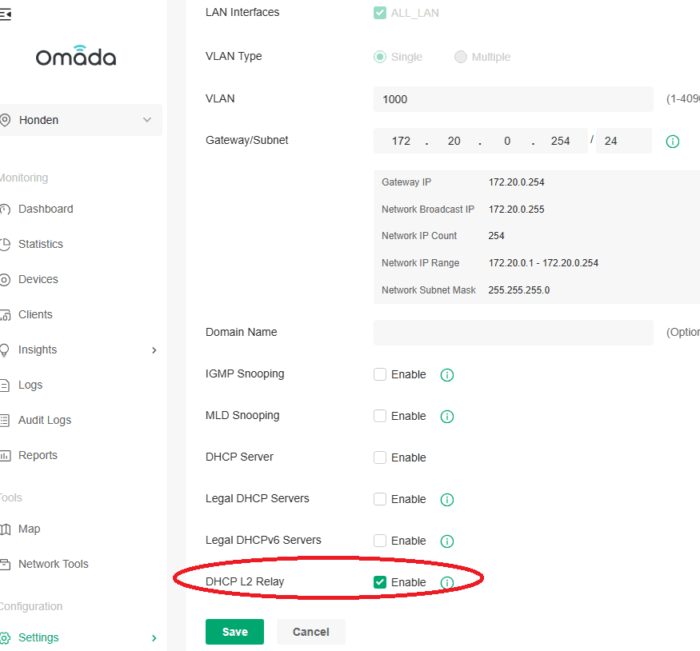
Task: Click the green Save button
Action: coord(234,632)
